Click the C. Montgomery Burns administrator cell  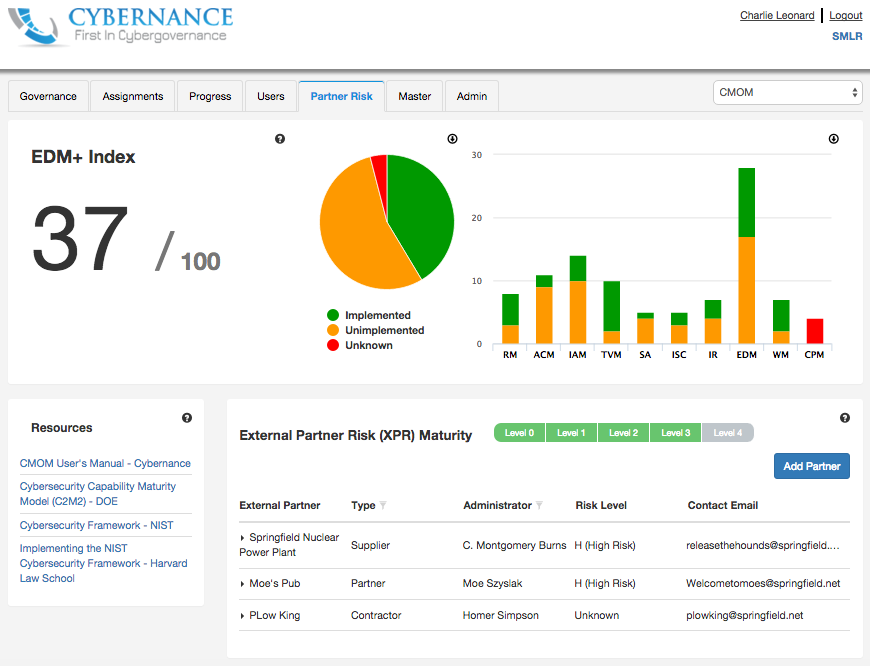[x=514, y=546]
